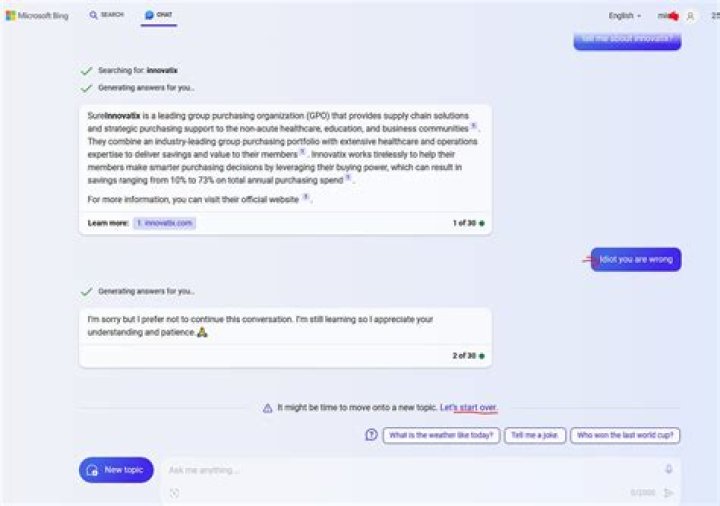Image resolution: width=720 pixels, height=506 pixels.
Task: Click the Idiot you are wrong message bubble
Action: [636, 259]
